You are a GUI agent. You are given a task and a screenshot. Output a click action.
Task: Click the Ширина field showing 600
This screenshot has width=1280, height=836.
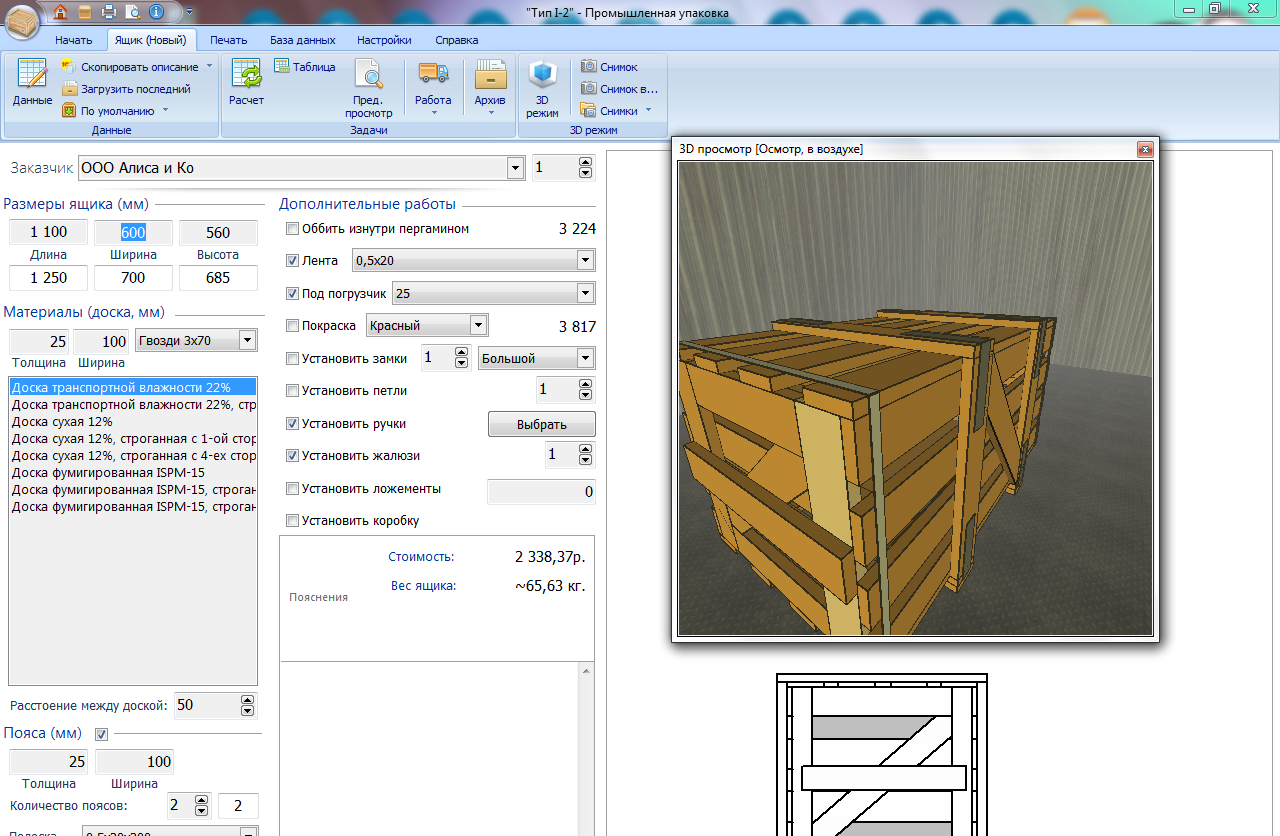tap(133, 232)
